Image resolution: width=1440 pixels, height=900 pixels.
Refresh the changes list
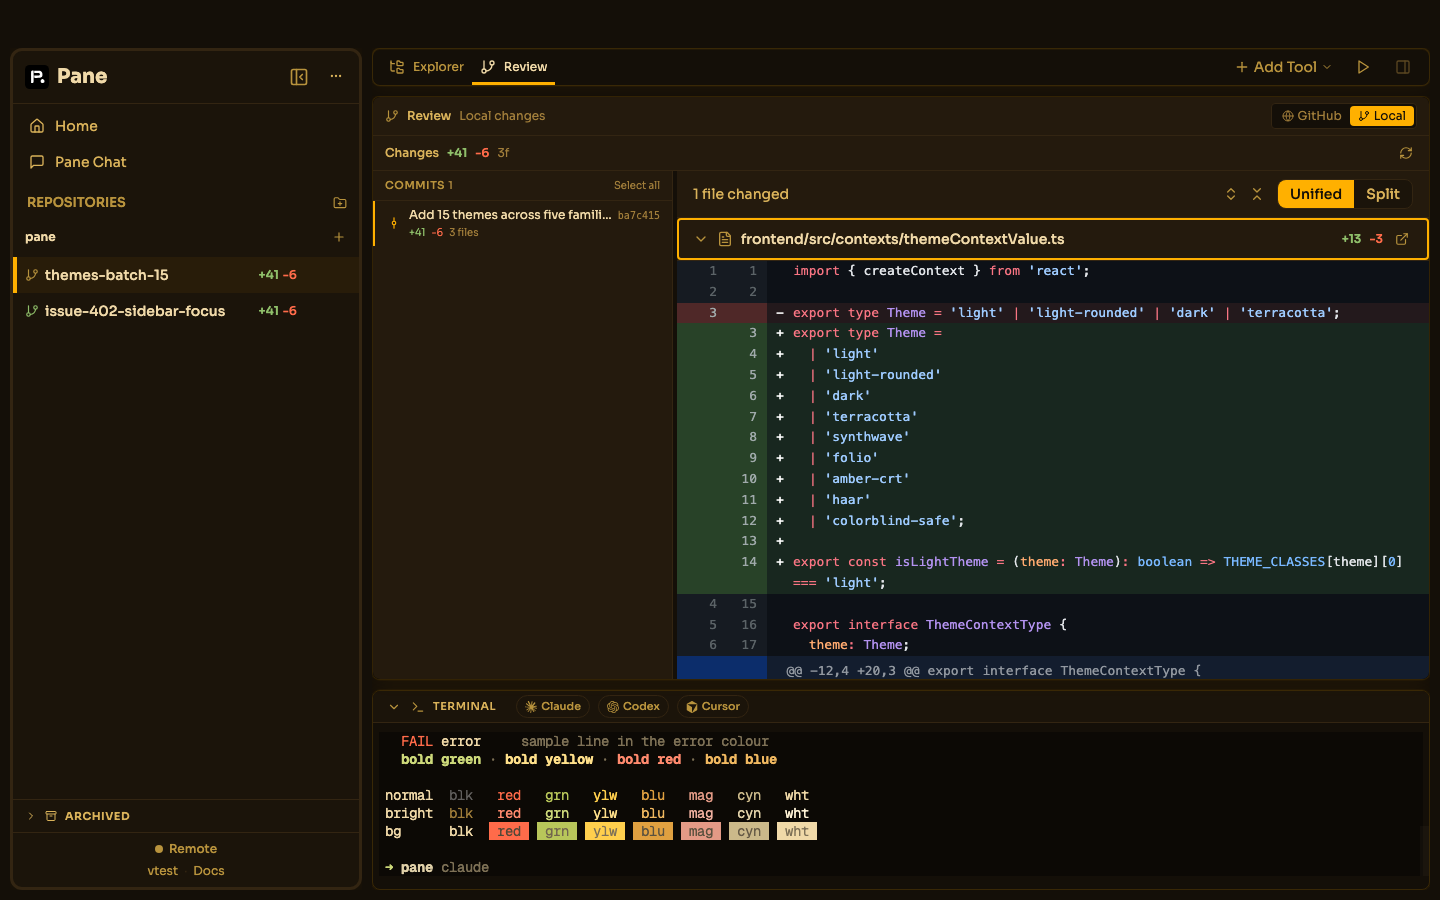[x=1406, y=153]
